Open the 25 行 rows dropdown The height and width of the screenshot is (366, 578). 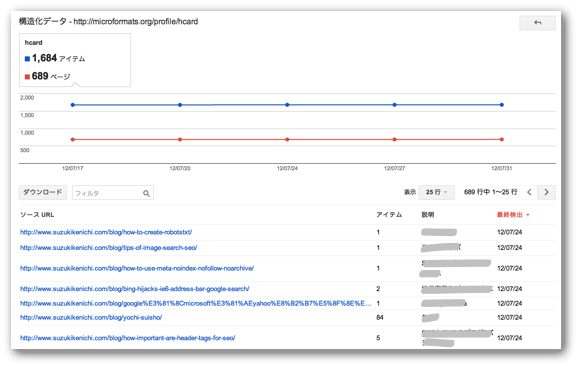coord(436,192)
